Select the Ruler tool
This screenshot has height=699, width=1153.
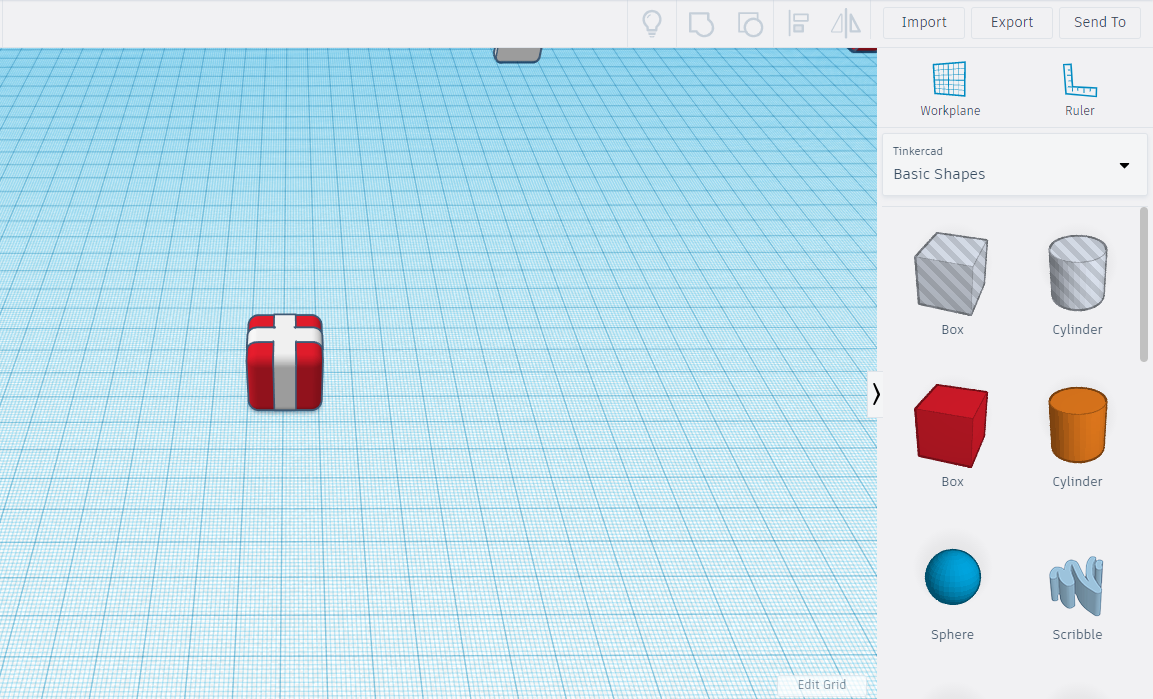click(1079, 88)
